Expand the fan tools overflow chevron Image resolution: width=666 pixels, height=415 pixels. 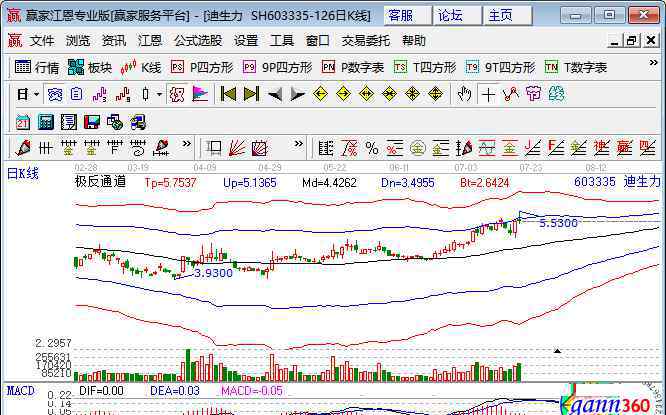[x=299, y=144]
